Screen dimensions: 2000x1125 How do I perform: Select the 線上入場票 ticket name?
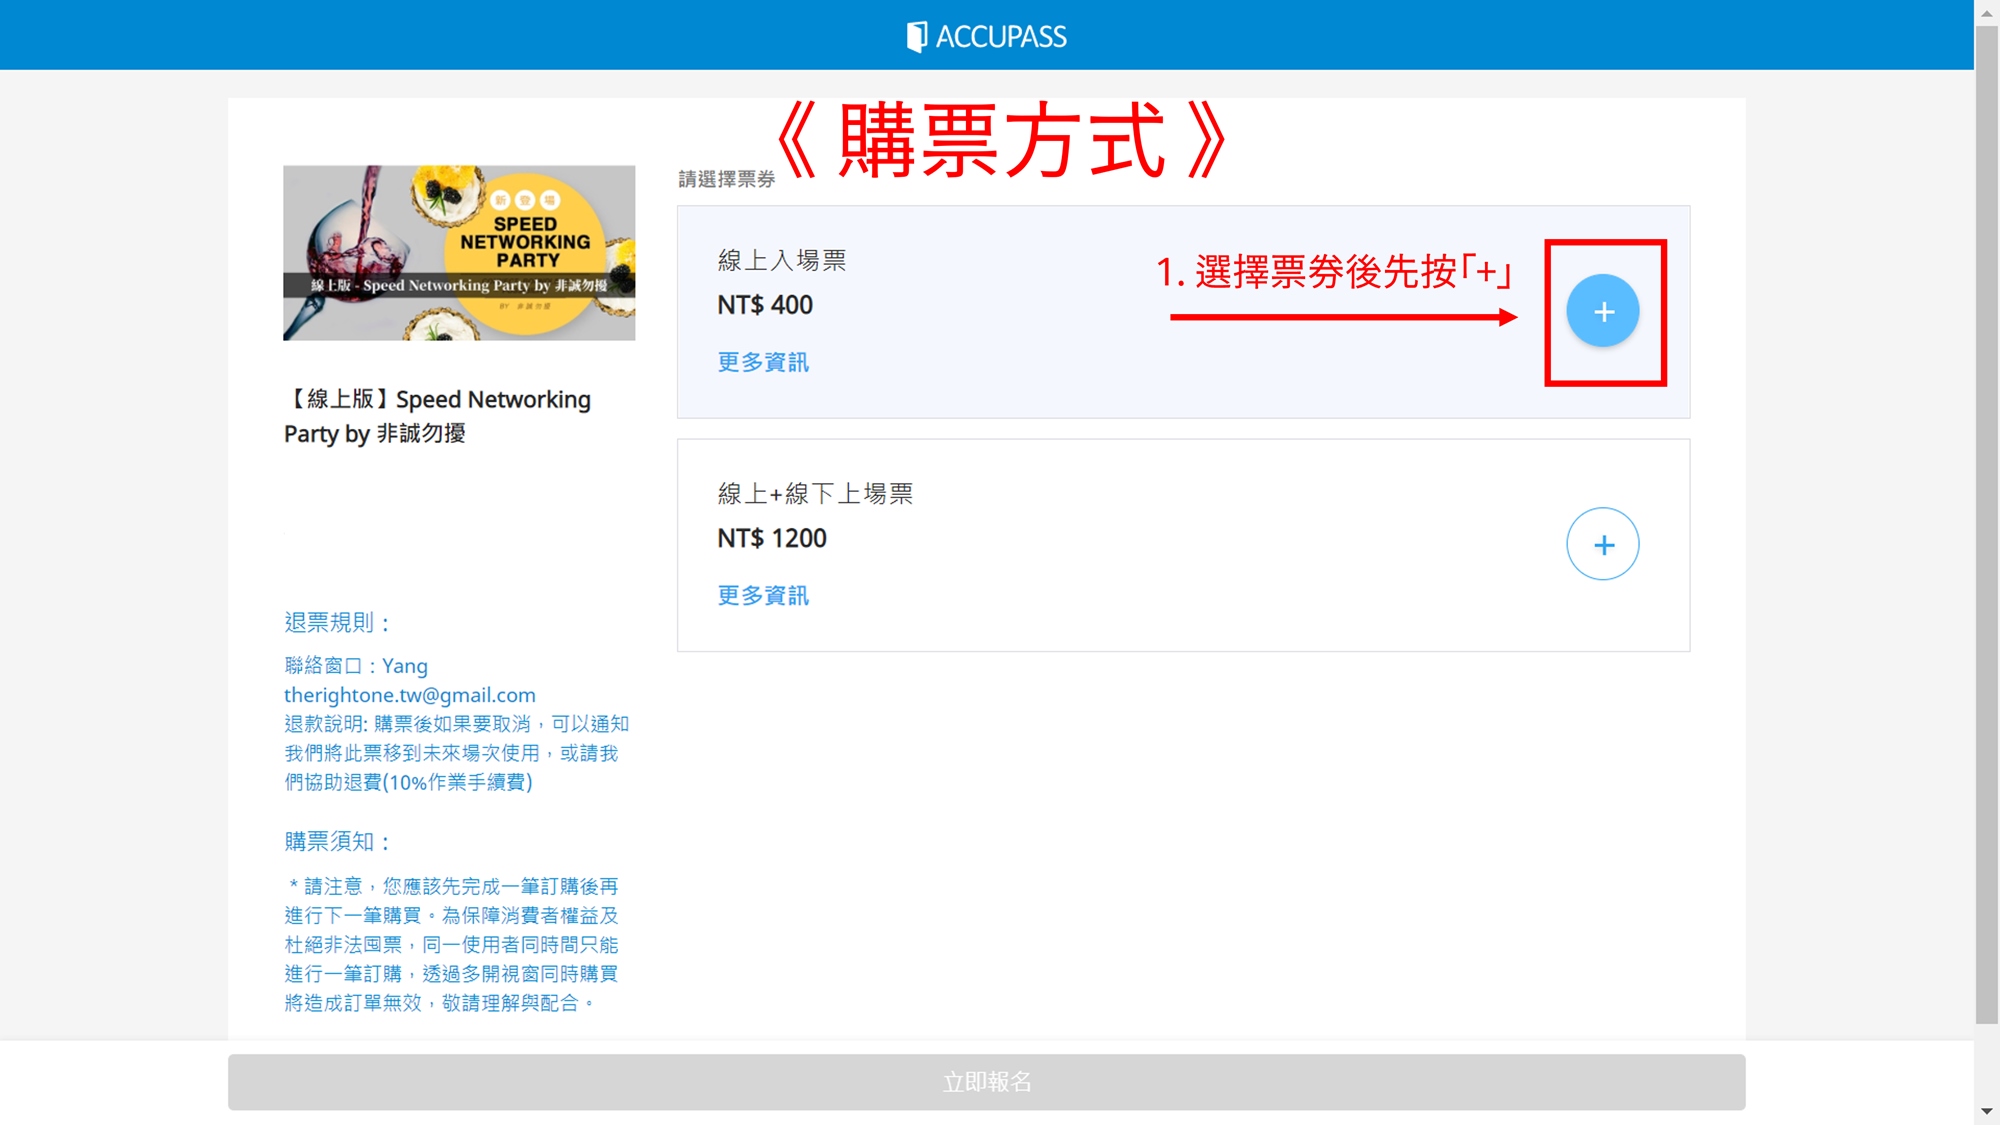pos(782,261)
